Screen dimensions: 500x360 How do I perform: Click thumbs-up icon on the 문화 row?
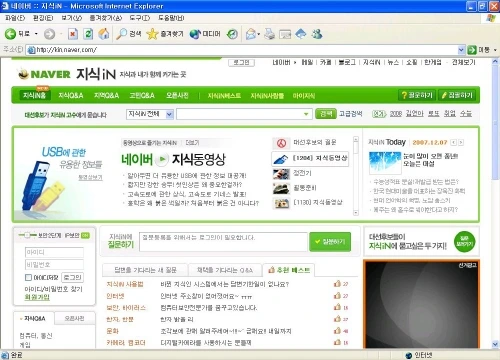[x=337, y=331]
